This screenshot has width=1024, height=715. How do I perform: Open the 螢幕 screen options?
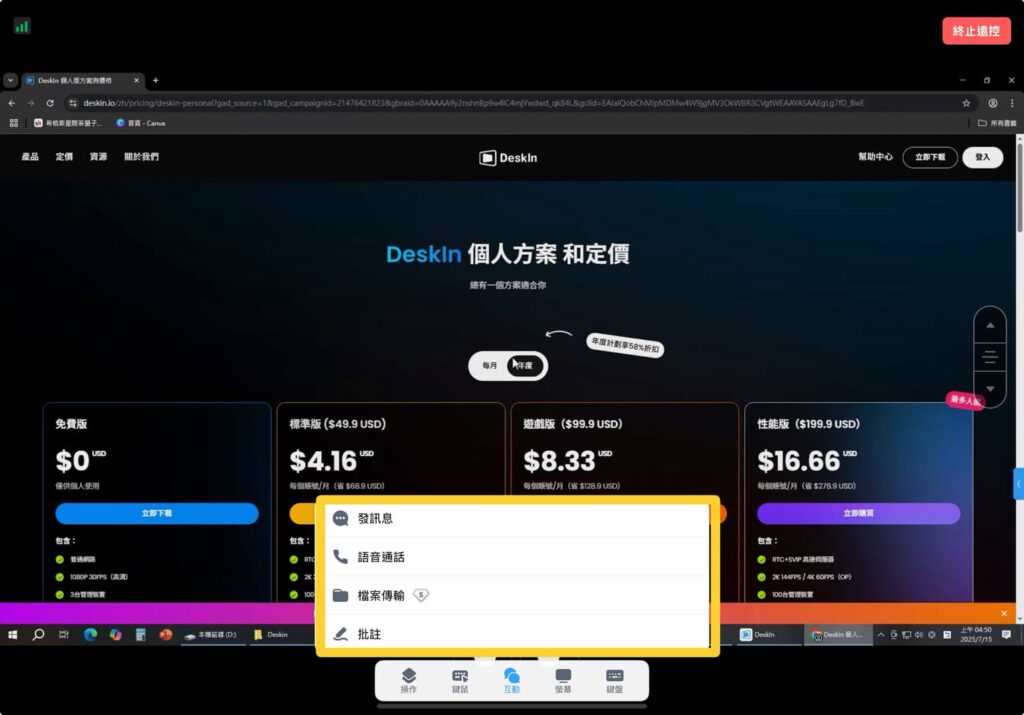pyautogui.click(x=563, y=680)
